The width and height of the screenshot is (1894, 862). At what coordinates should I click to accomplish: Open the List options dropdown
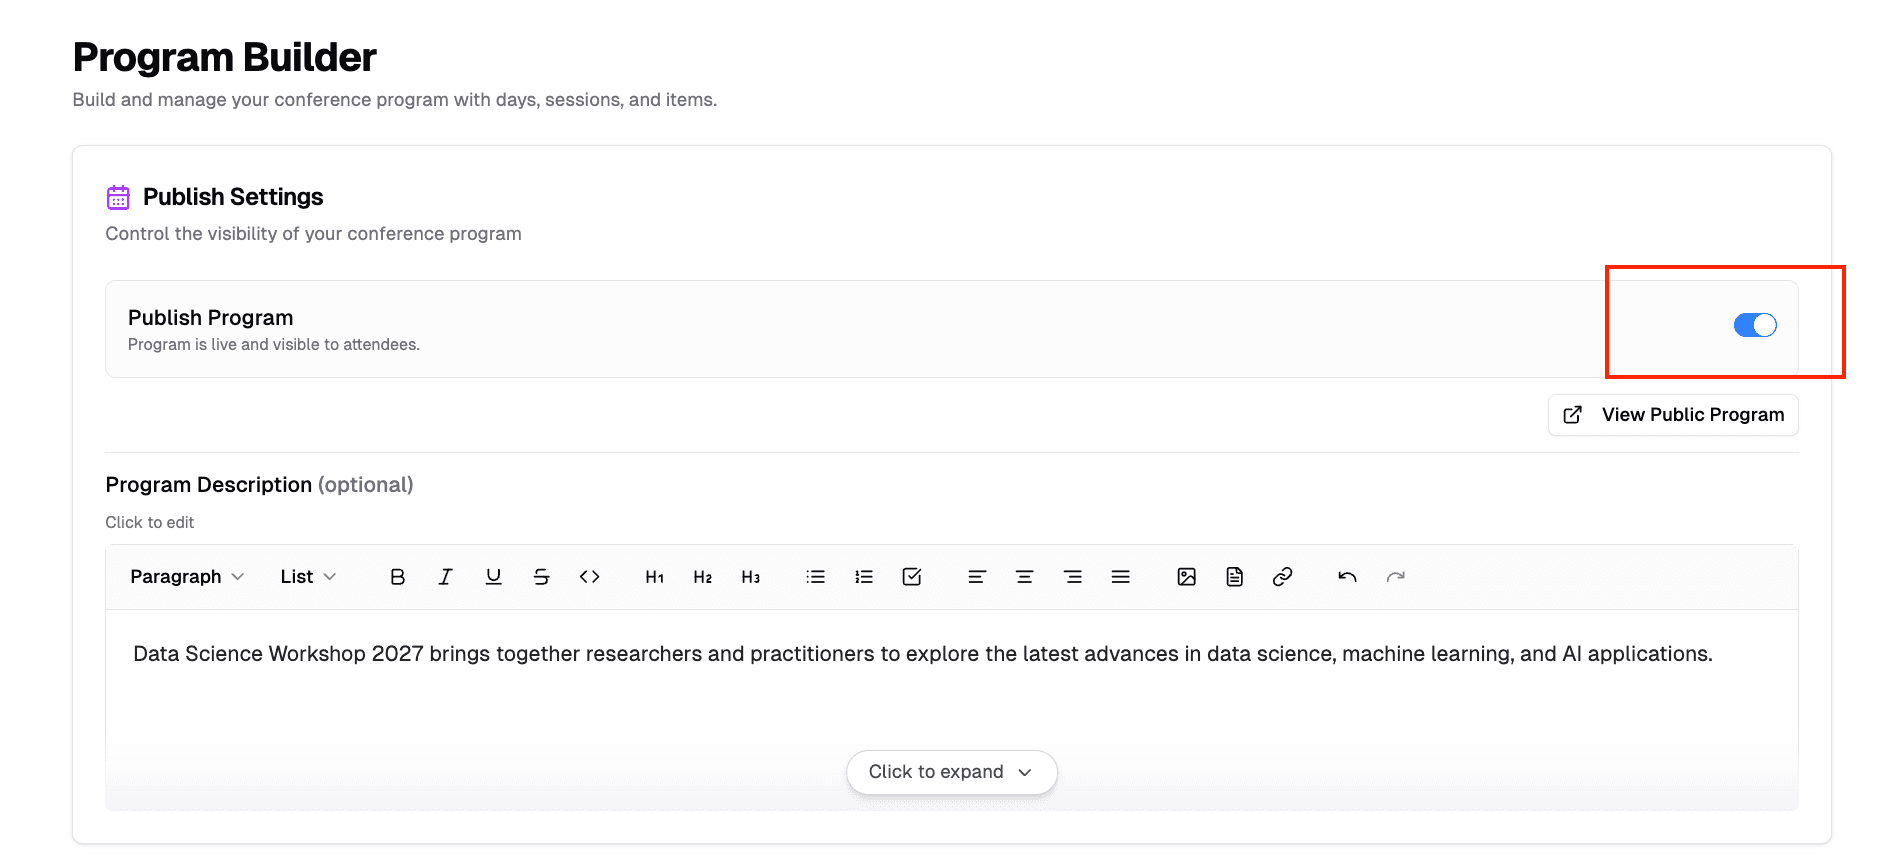tap(306, 576)
